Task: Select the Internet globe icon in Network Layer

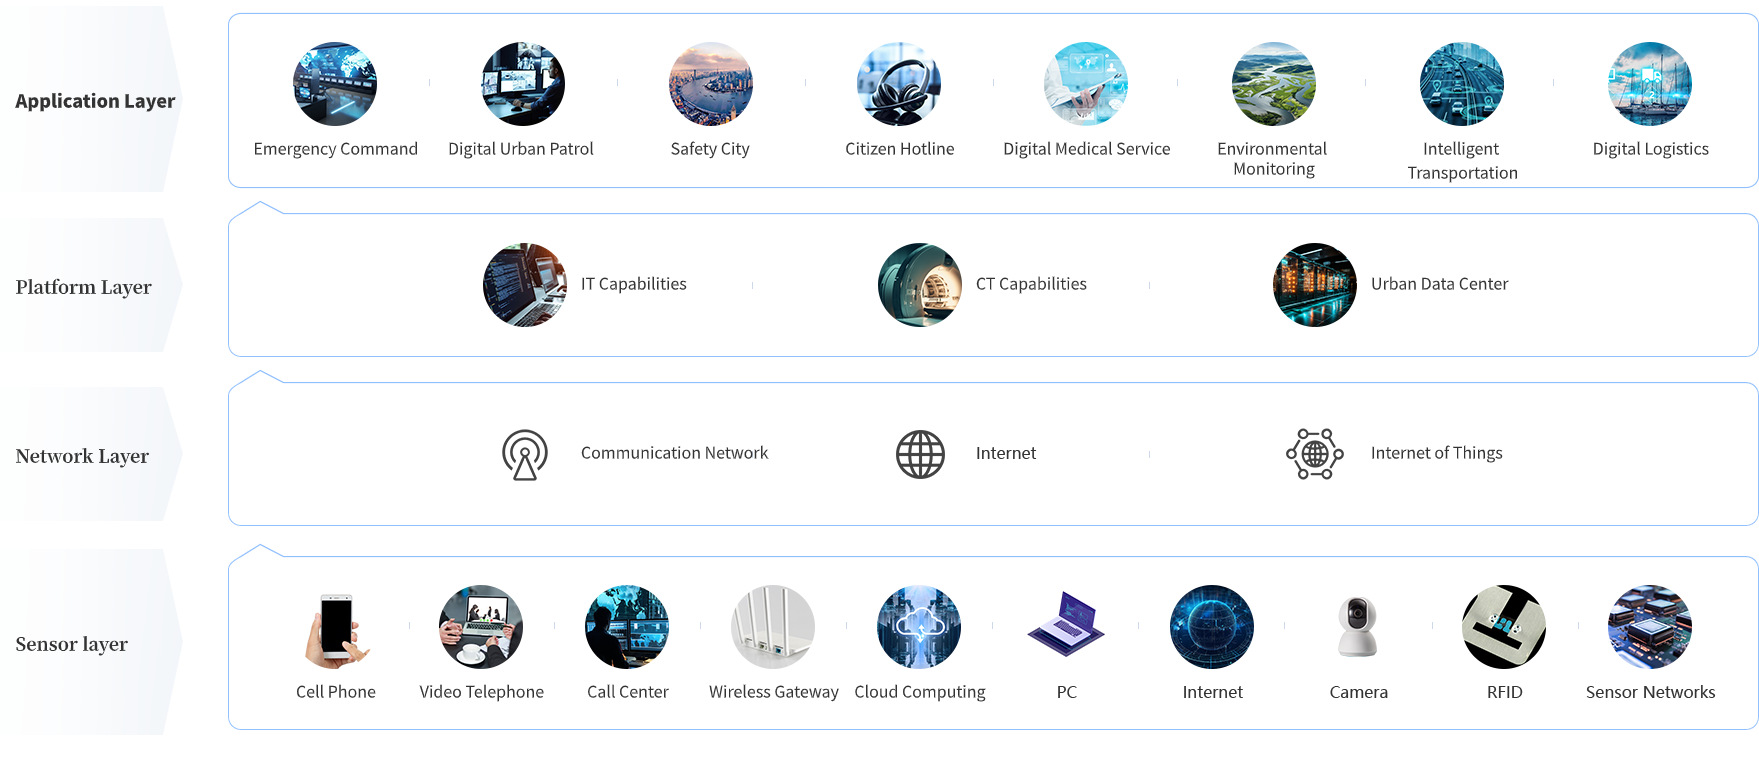Action: 920,455
